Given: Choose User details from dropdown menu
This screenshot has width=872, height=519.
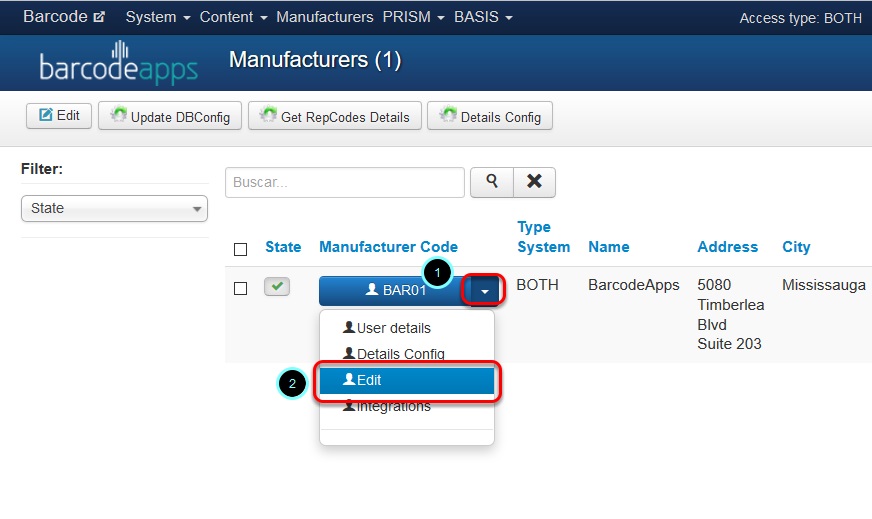Looking at the screenshot, I should pos(407,328).
